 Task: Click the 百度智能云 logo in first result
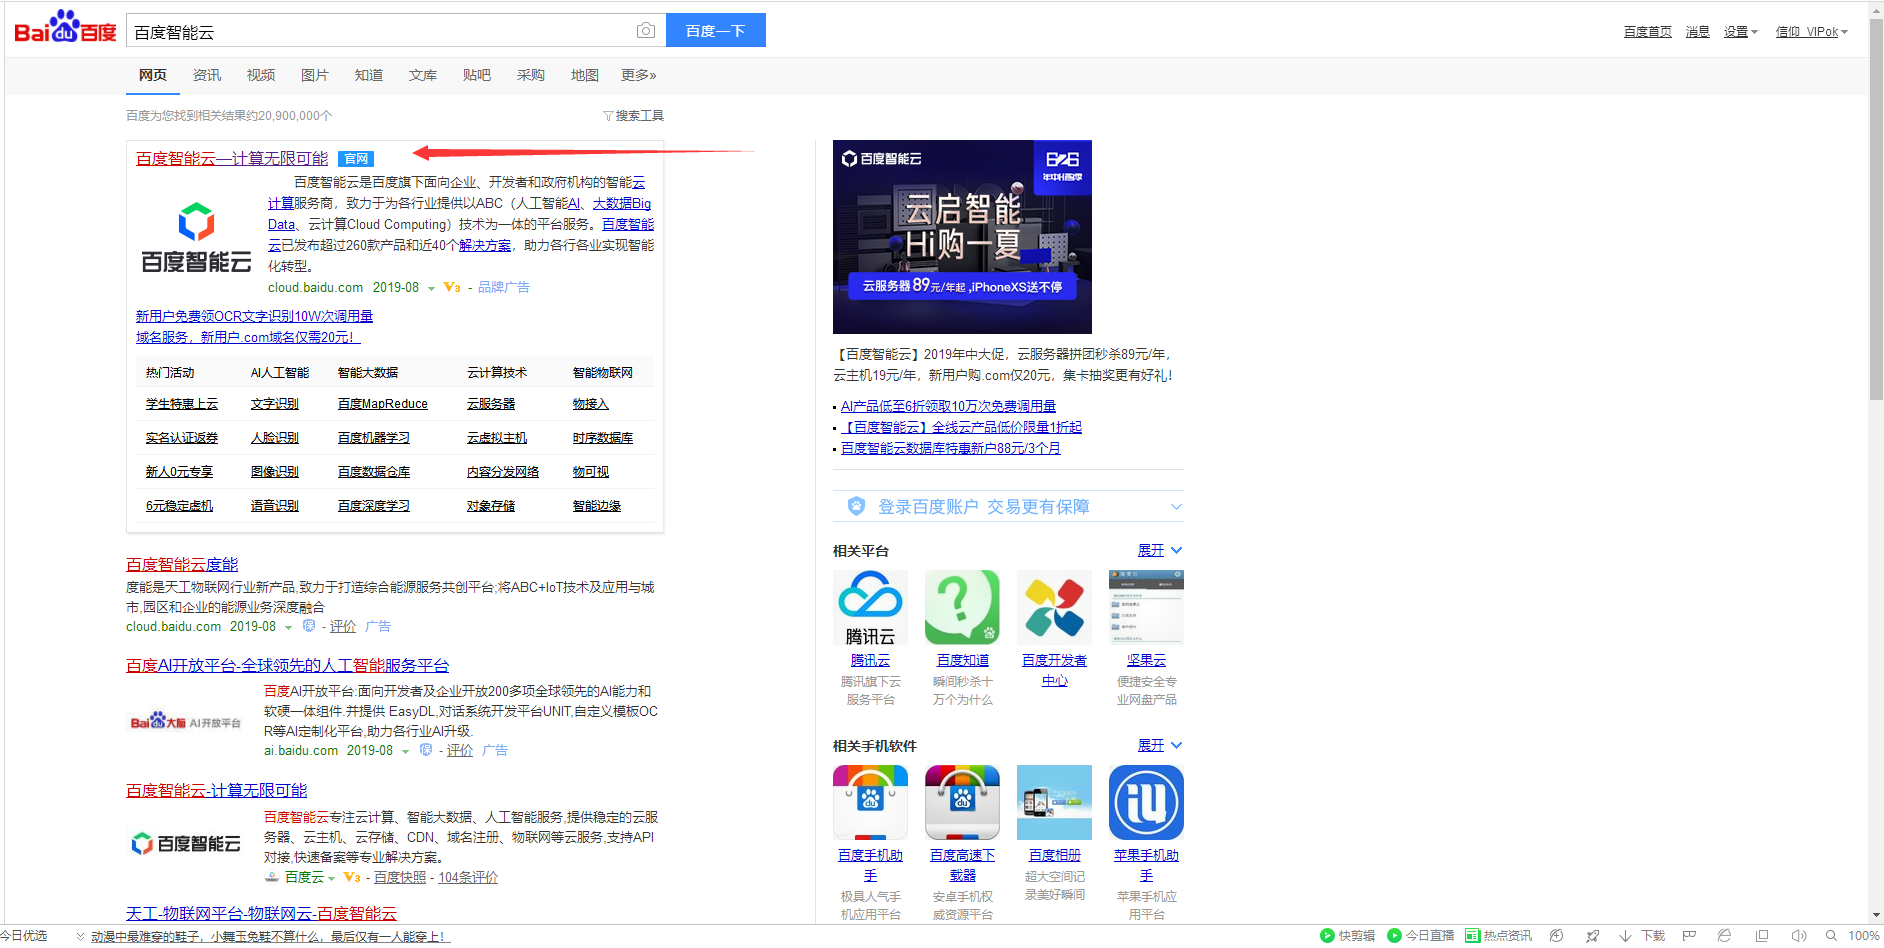(x=196, y=237)
